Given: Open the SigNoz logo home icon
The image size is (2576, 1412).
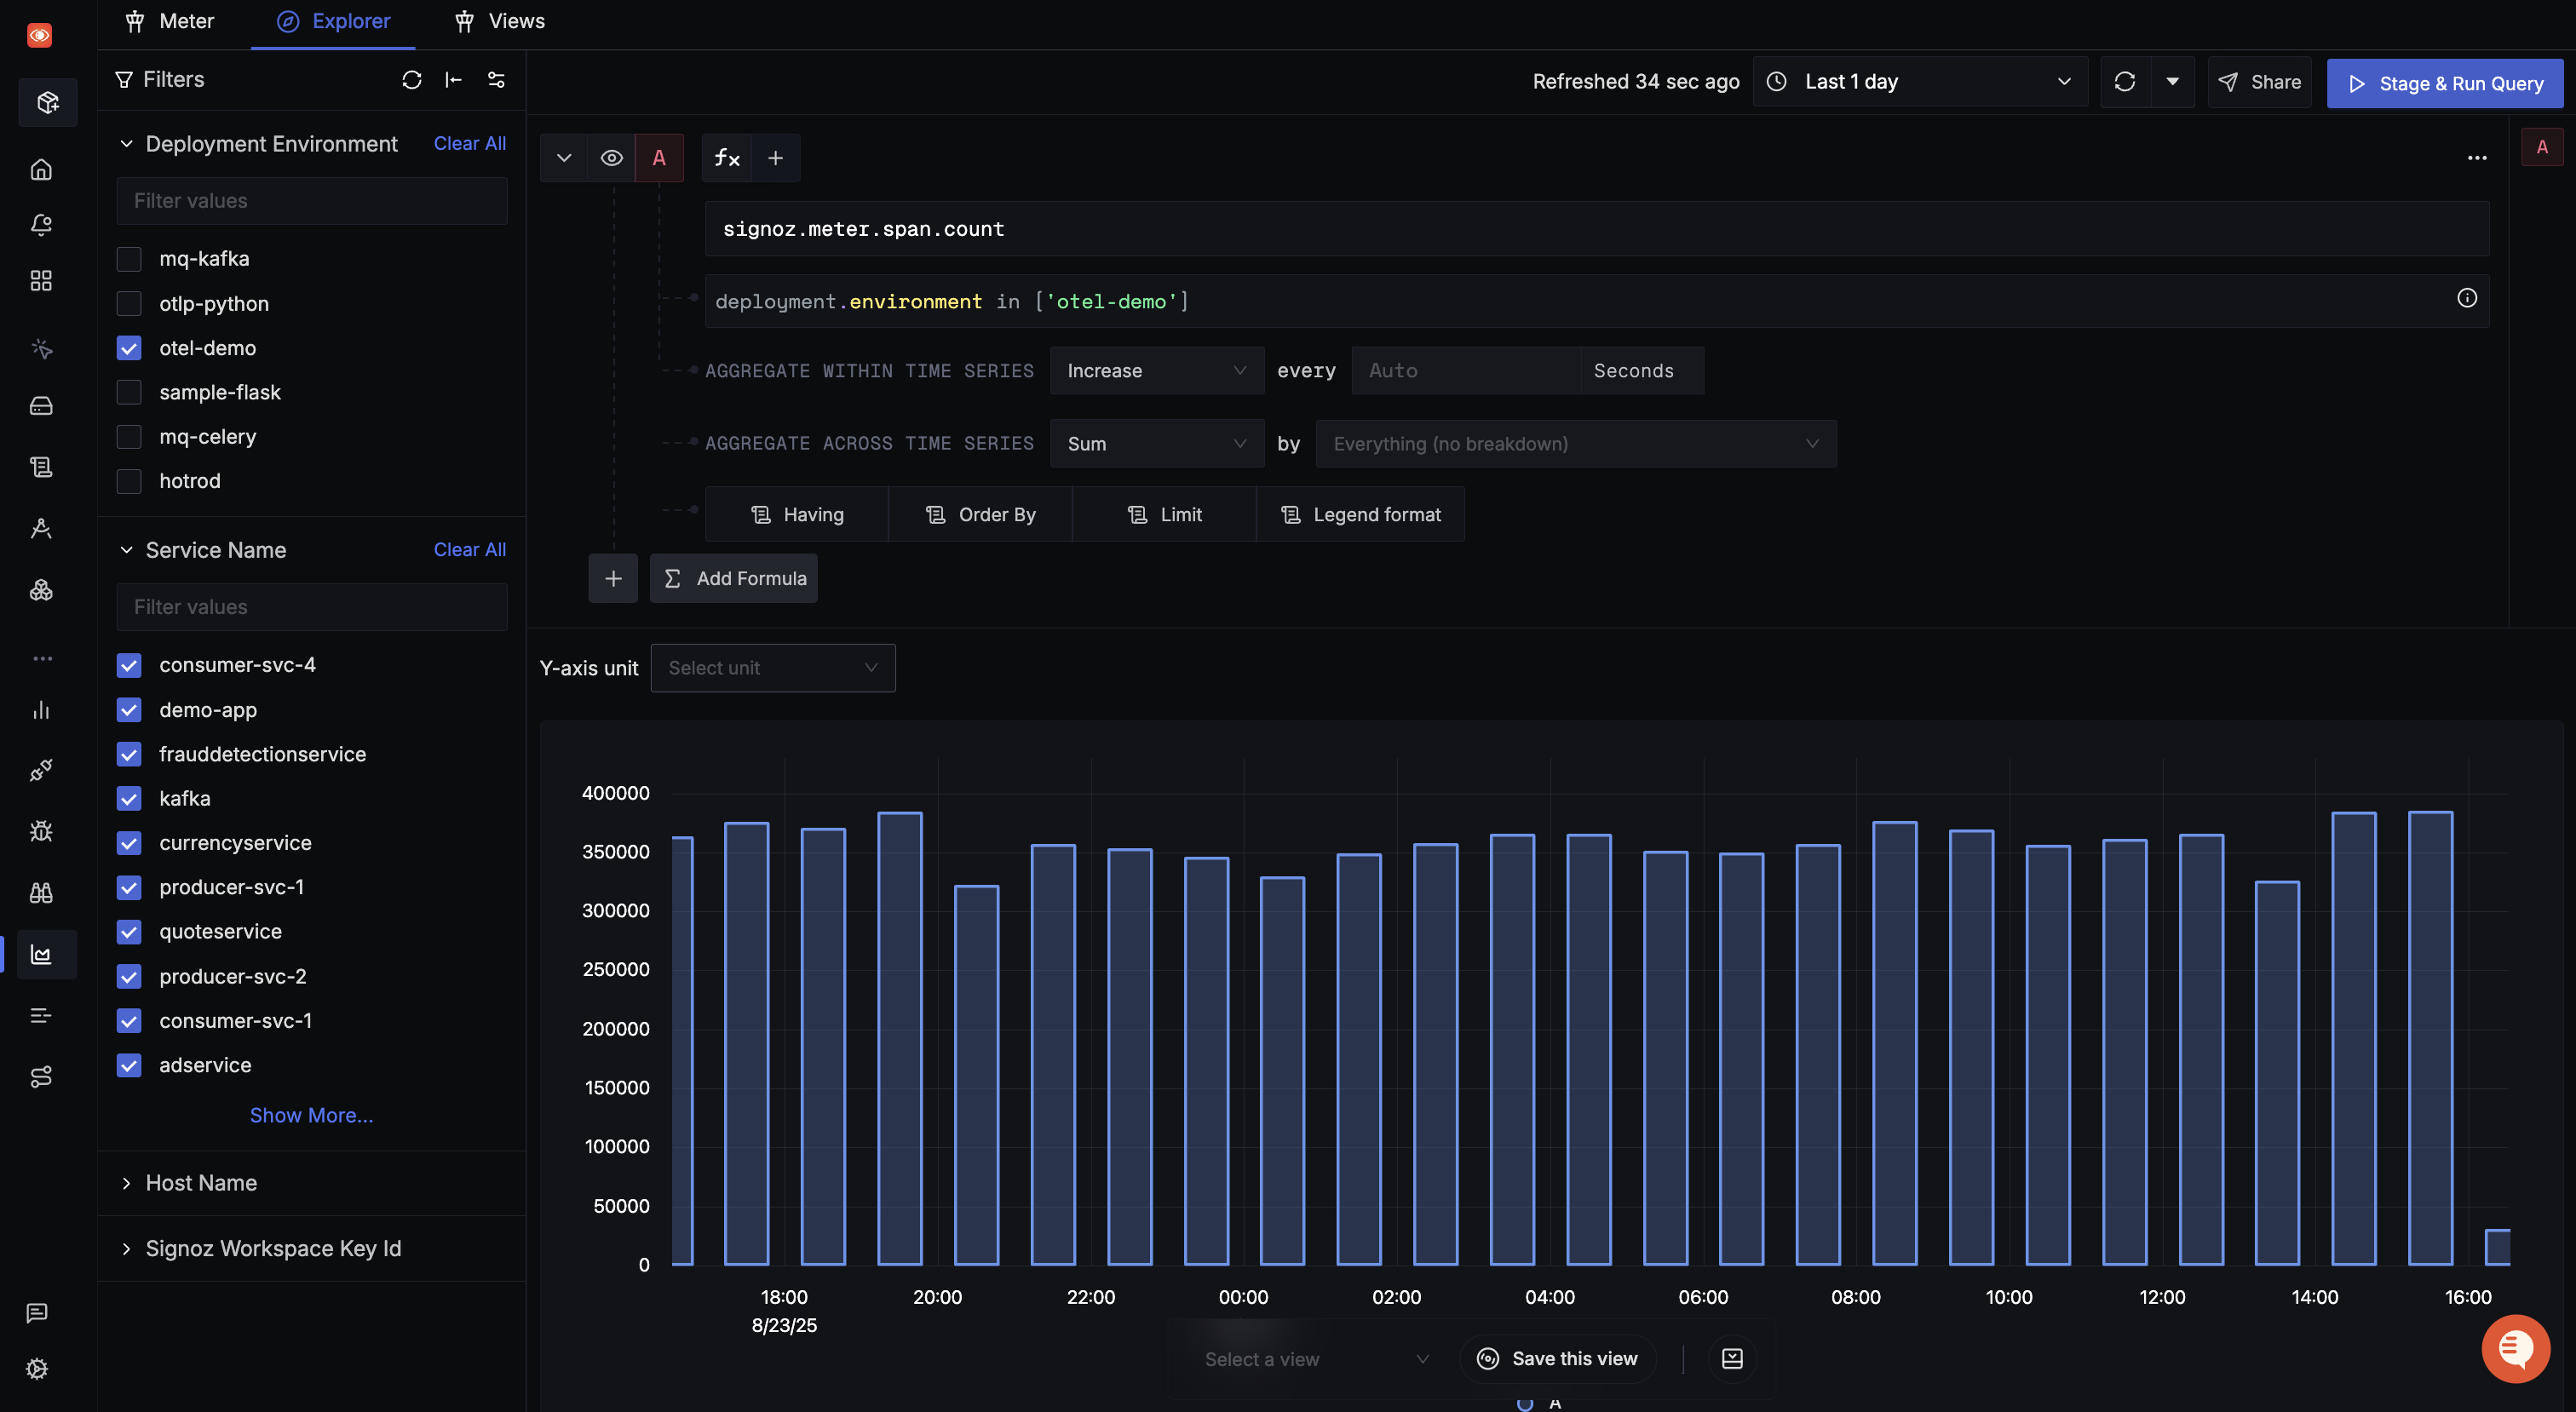Looking at the screenshot, I should 40,35.
